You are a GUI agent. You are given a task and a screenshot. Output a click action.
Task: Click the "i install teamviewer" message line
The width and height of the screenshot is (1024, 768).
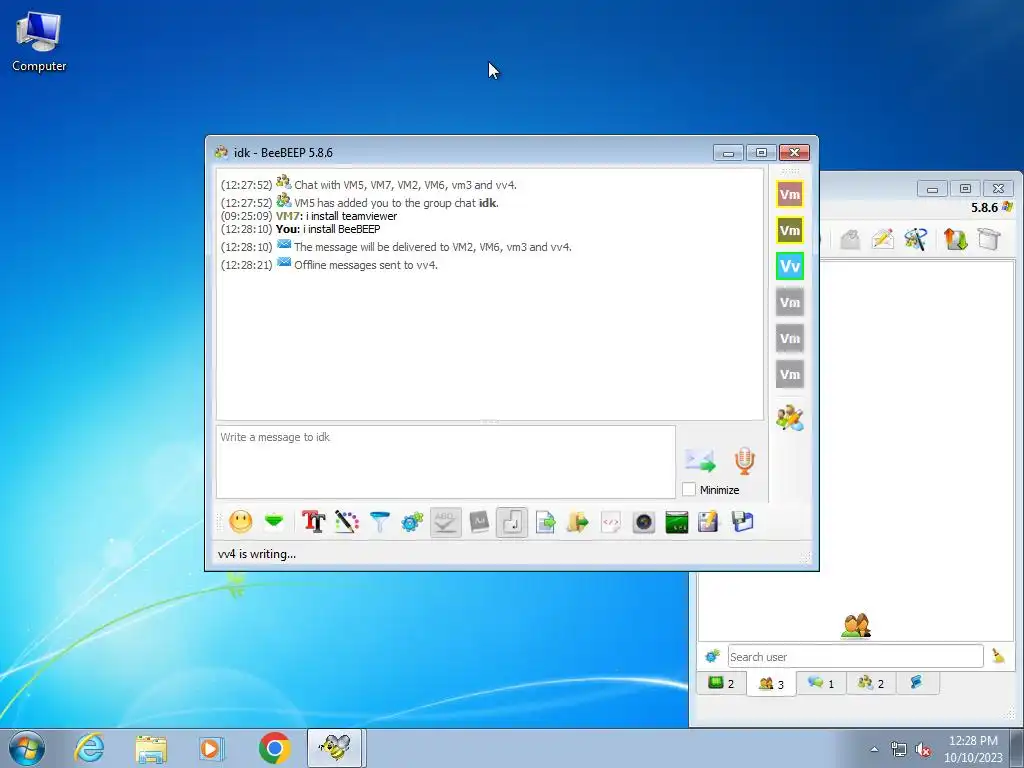(x=351, y=216)
